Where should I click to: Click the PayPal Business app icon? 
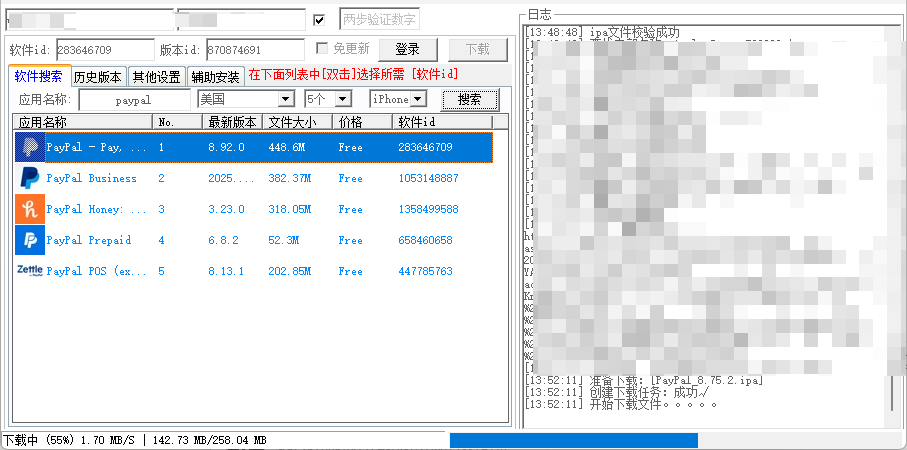(29, 178)
